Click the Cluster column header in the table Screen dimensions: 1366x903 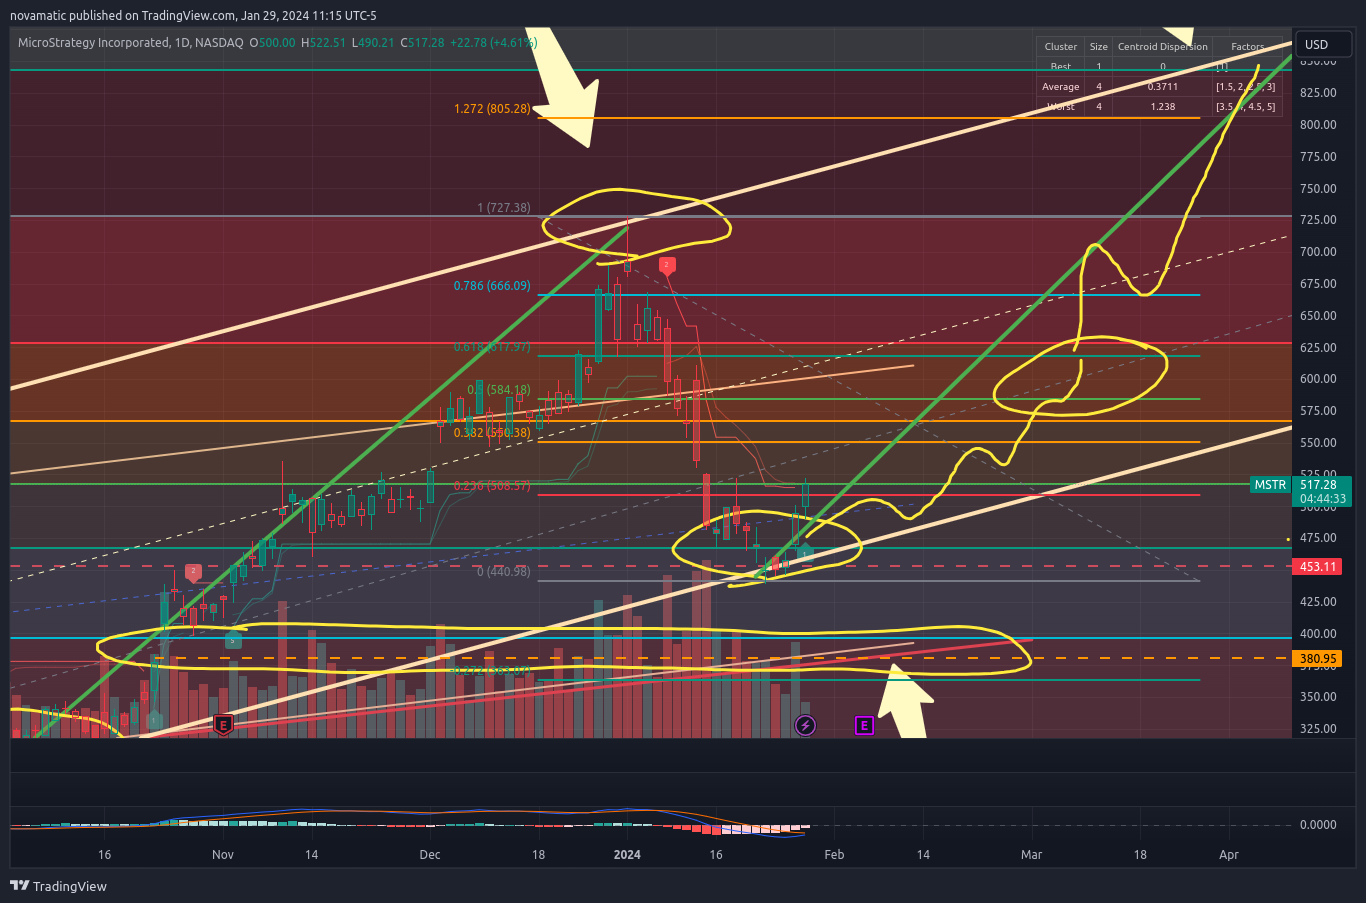point(1060,47)
